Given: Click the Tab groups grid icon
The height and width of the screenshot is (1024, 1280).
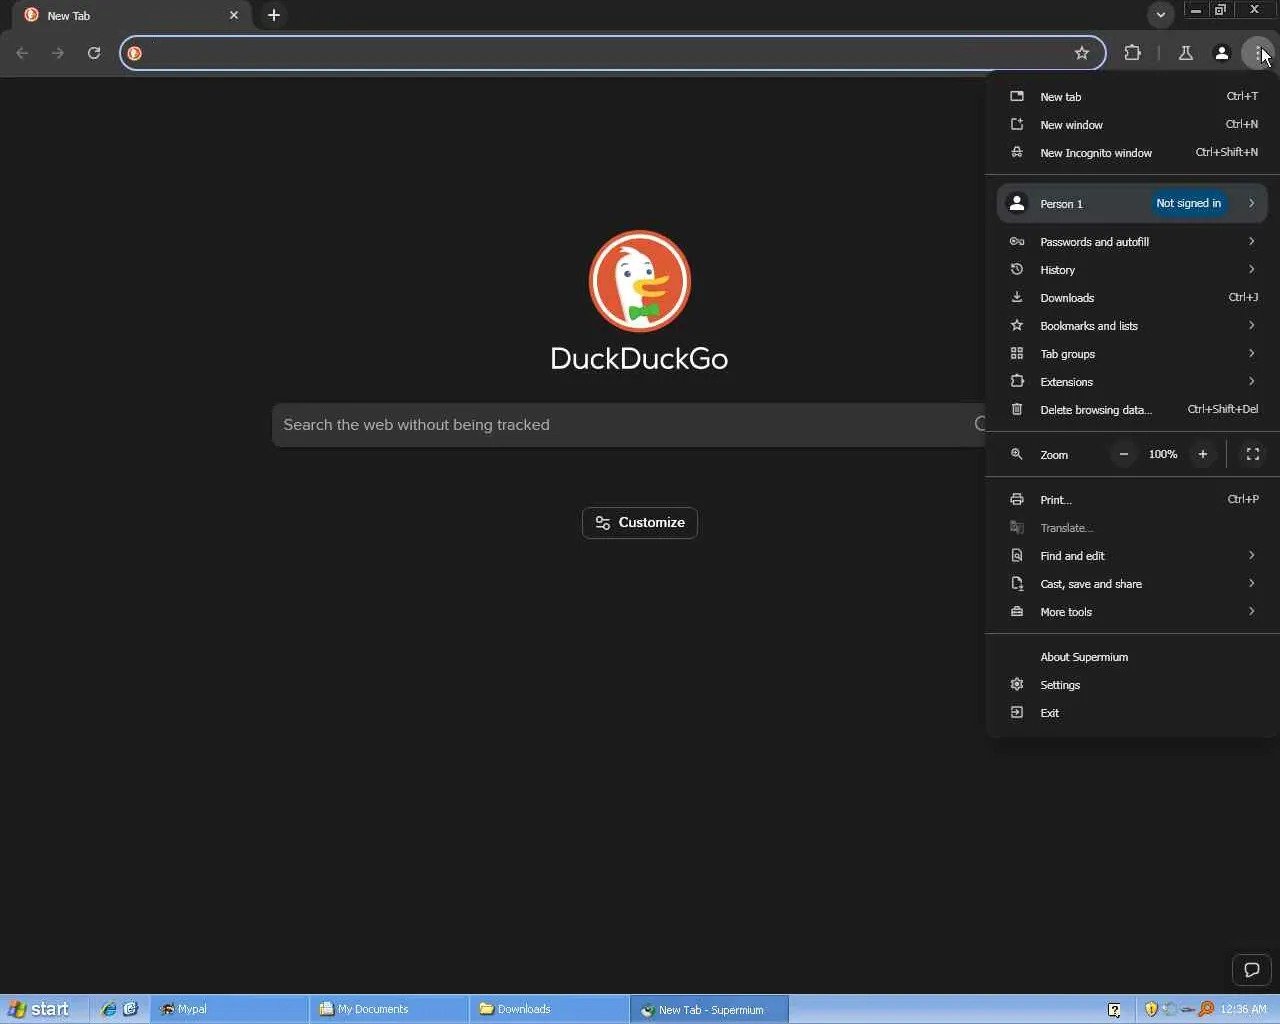Looking at the screenshot, I should (1017, 354).
